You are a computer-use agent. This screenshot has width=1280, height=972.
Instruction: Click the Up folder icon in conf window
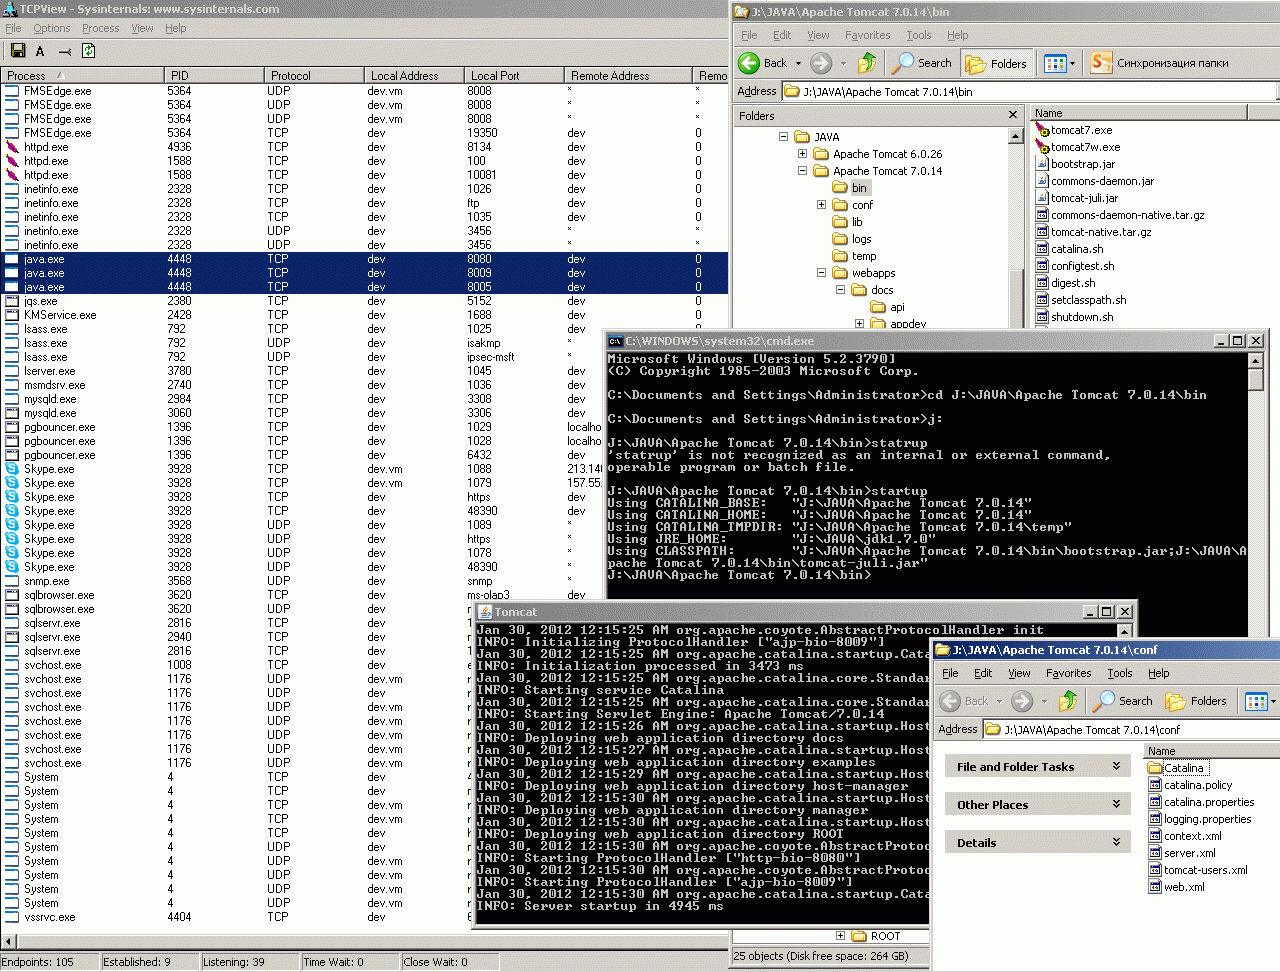pyautogui.click(x=1068, y=701)
